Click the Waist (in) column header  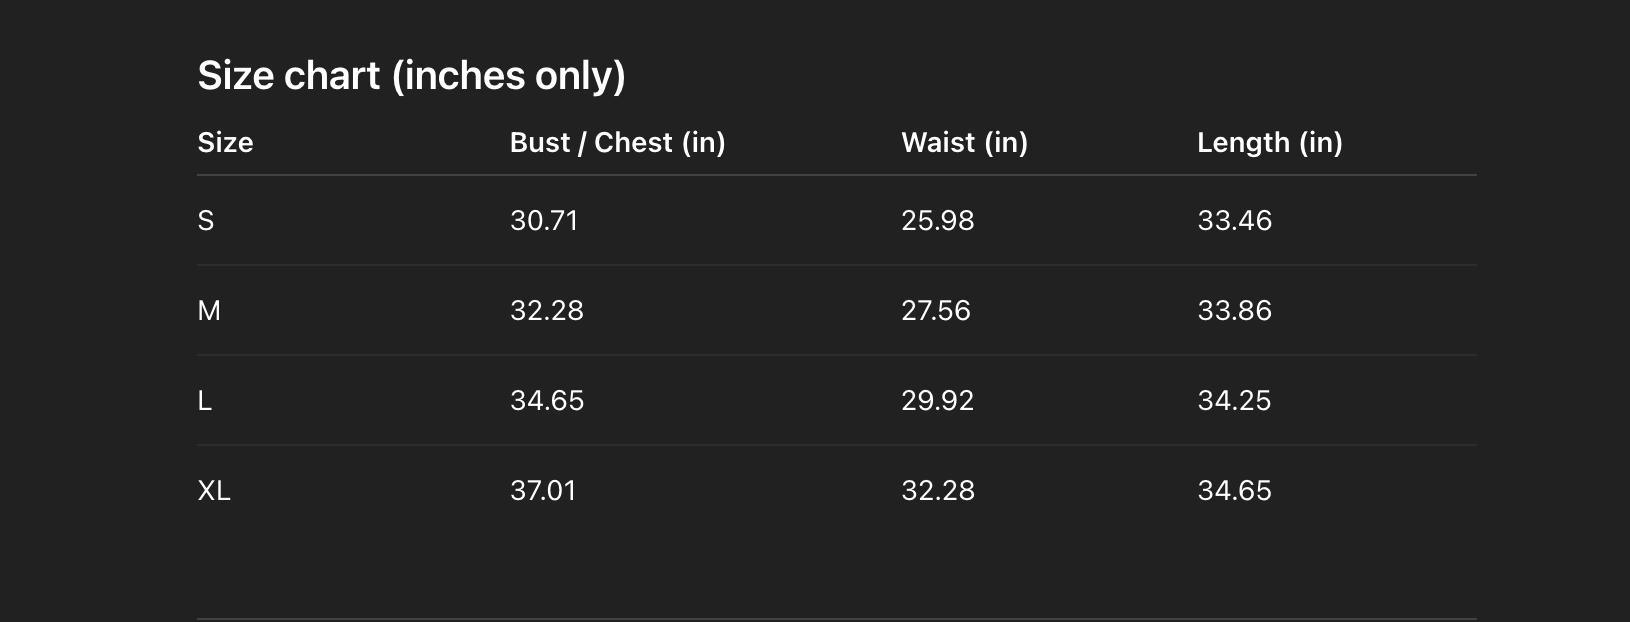point(964,143)
